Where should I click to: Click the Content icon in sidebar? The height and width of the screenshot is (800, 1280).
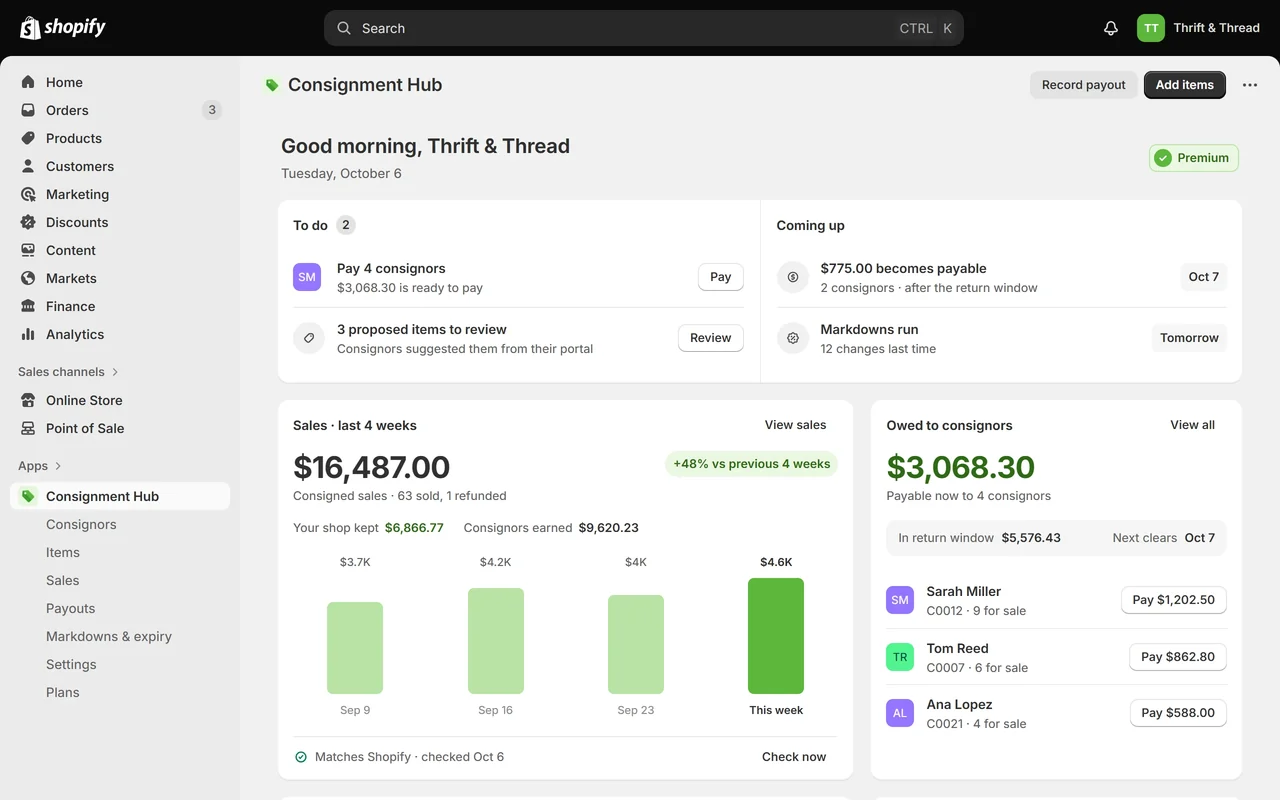tap(28, 250)
